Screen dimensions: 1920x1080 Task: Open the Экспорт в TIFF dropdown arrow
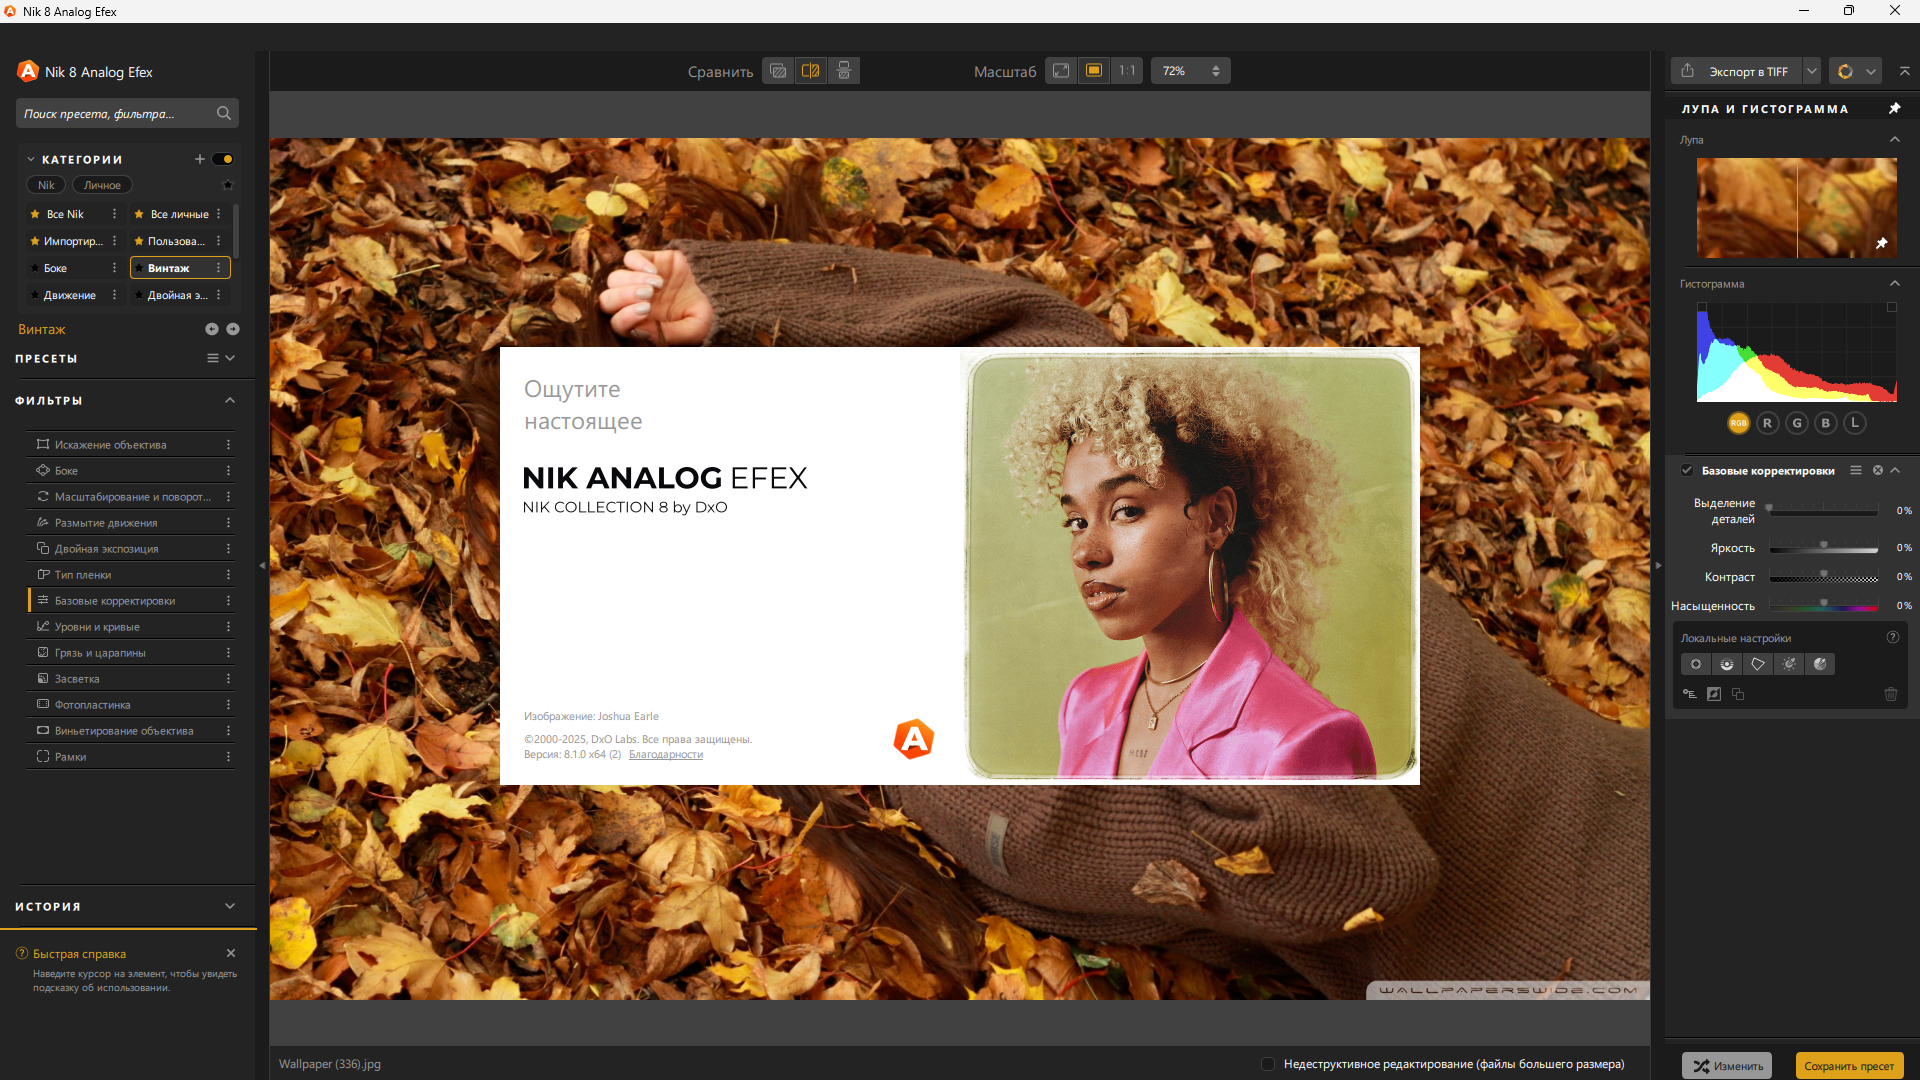(x=1811, y=71)
